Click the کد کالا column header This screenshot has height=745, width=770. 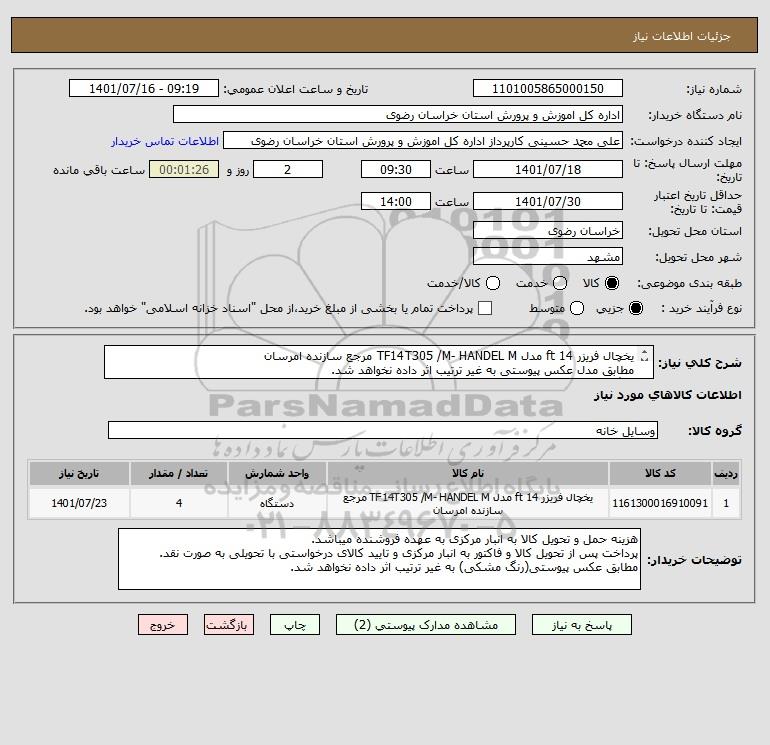[x=660, y=473]
